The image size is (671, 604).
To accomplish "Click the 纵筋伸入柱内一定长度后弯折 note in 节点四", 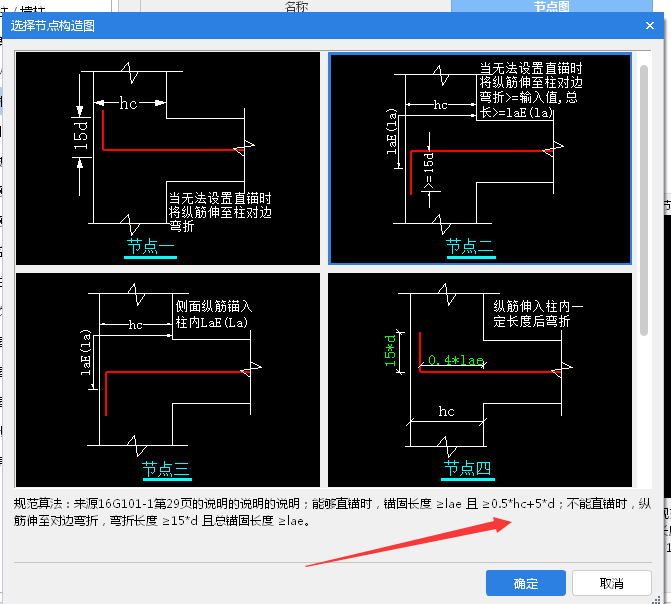I will tap(538, 314).
